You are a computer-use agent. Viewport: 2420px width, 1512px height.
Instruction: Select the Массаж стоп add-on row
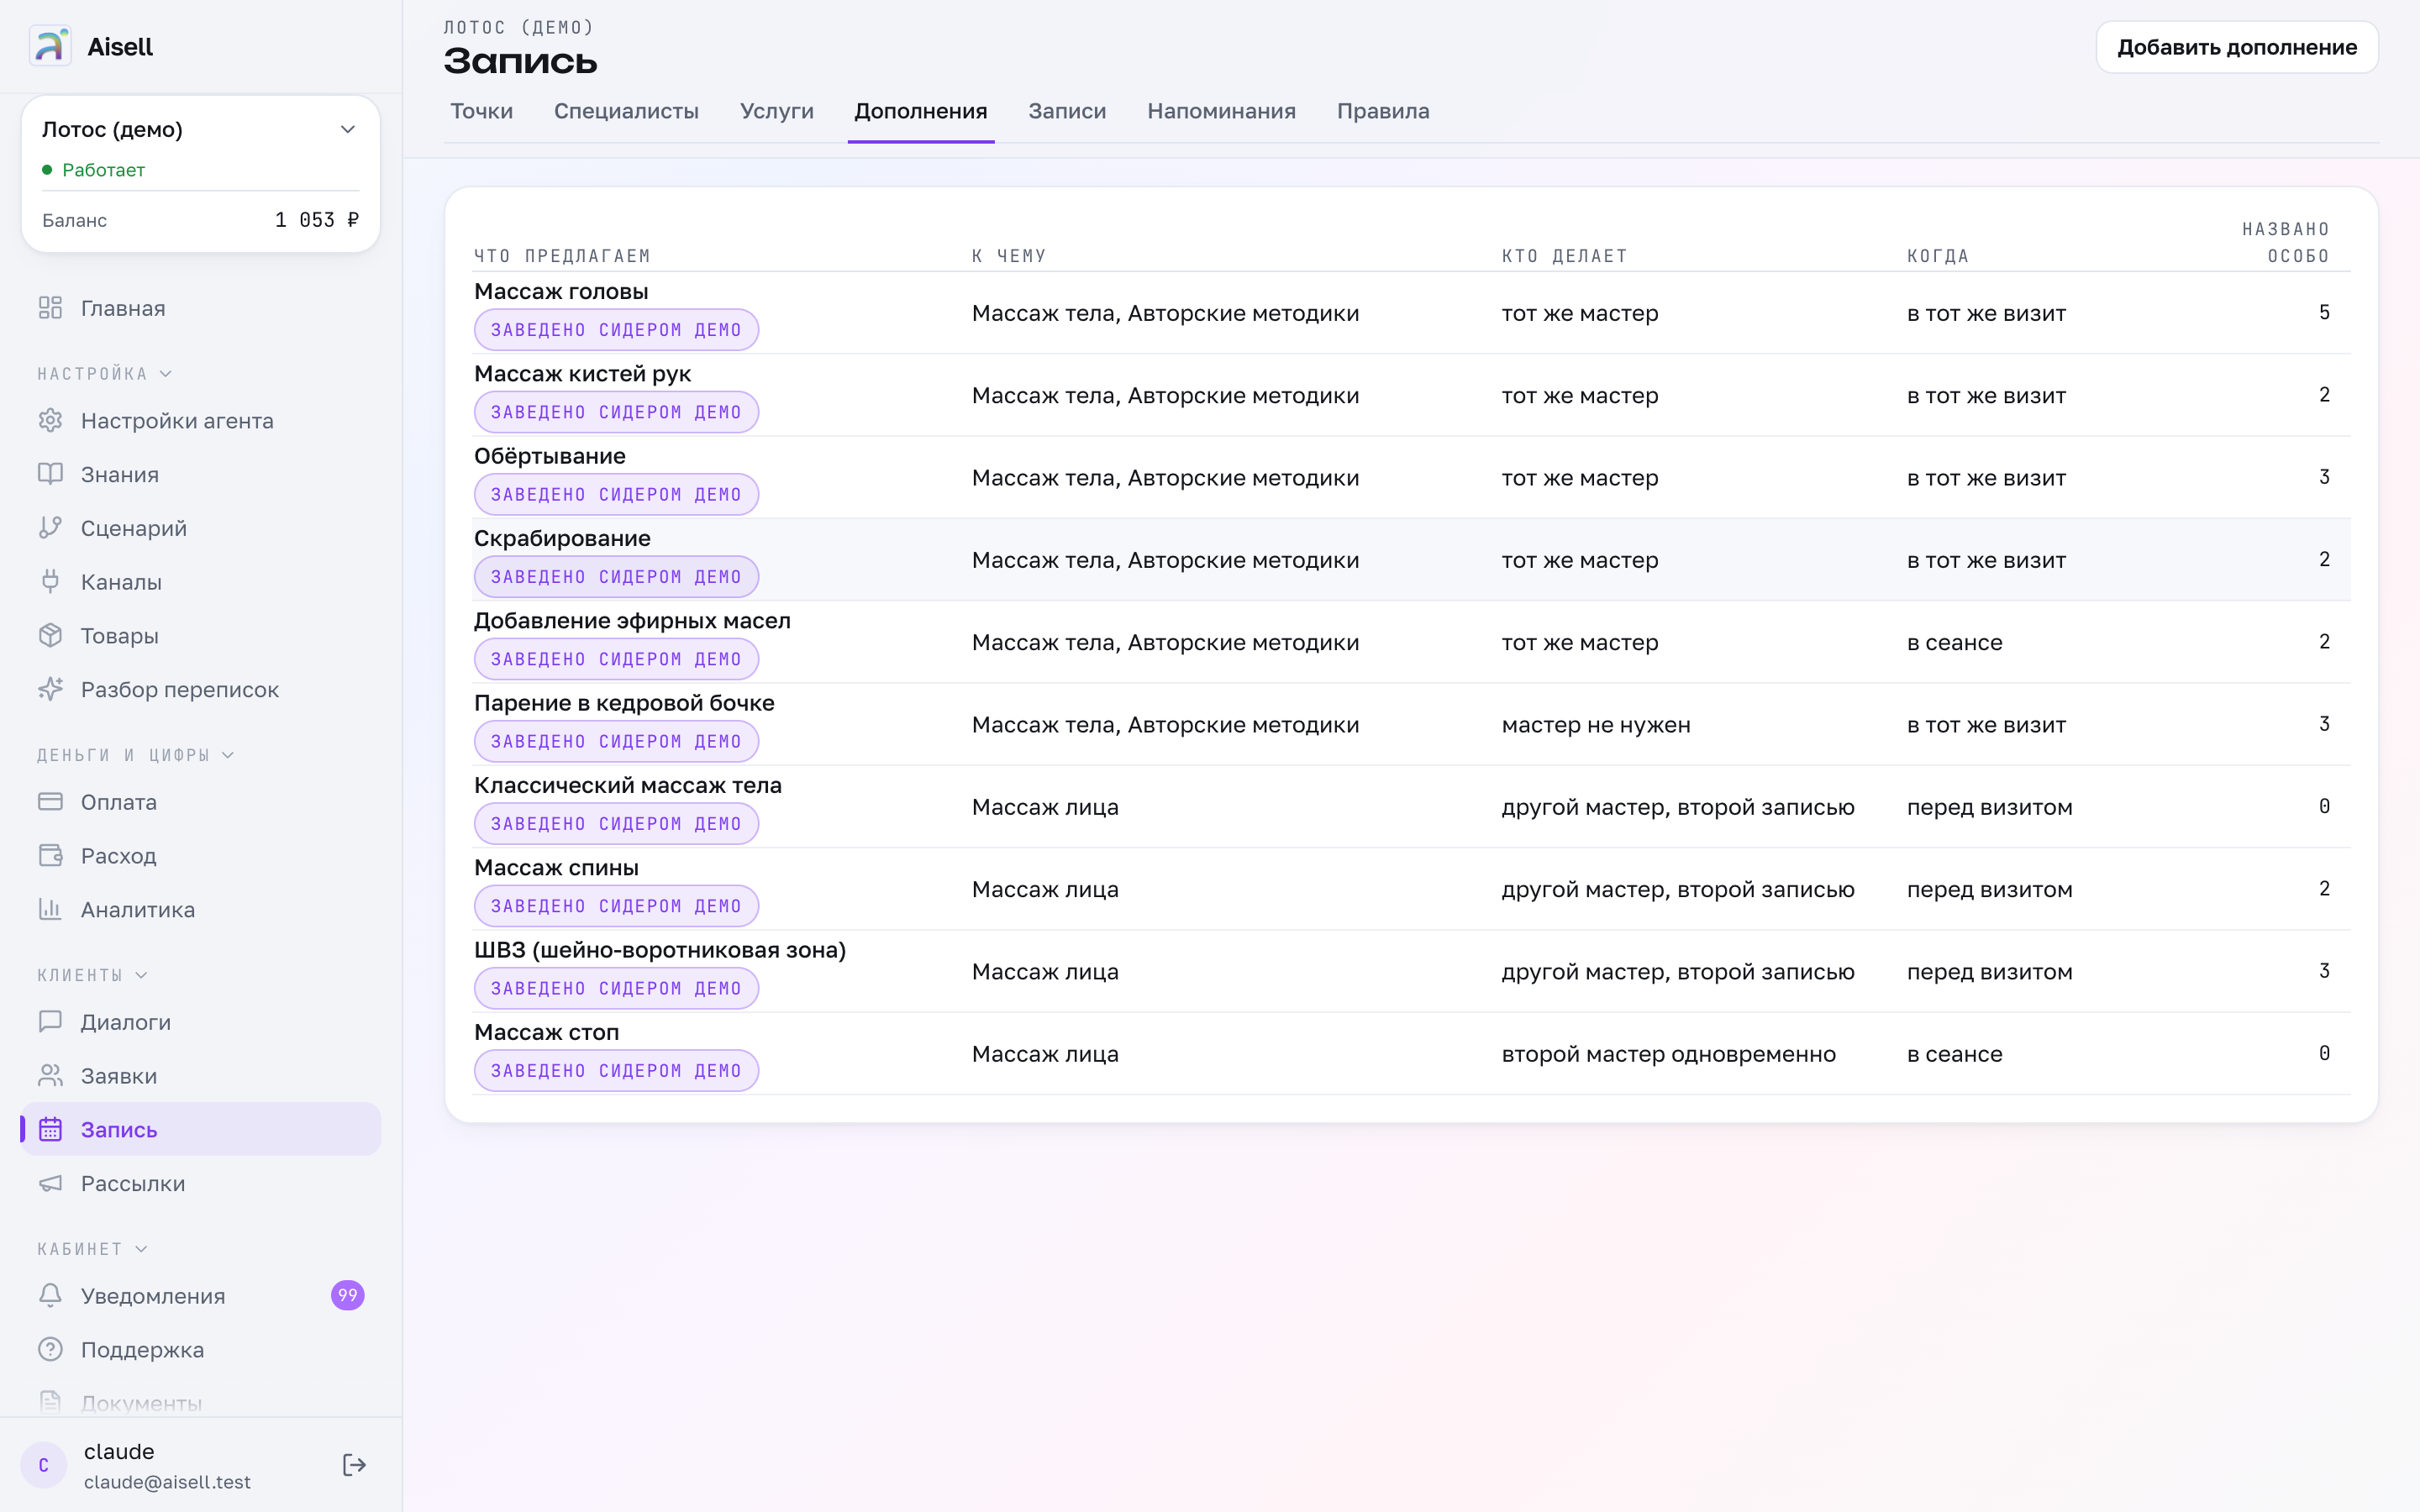[1412, 1054]
